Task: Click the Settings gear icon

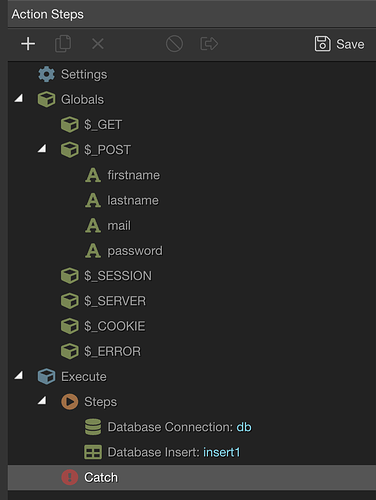Action: point(46,74)
